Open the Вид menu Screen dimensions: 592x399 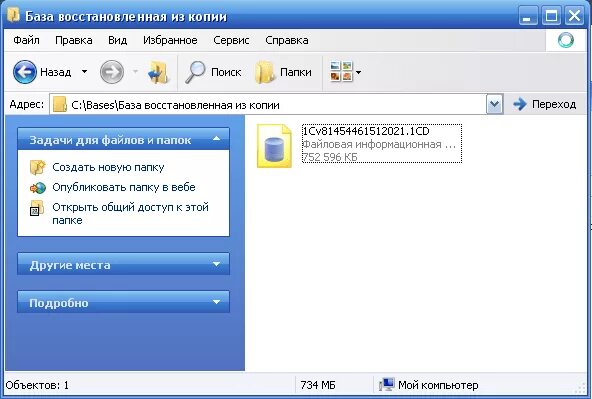[x=117, y=40]
